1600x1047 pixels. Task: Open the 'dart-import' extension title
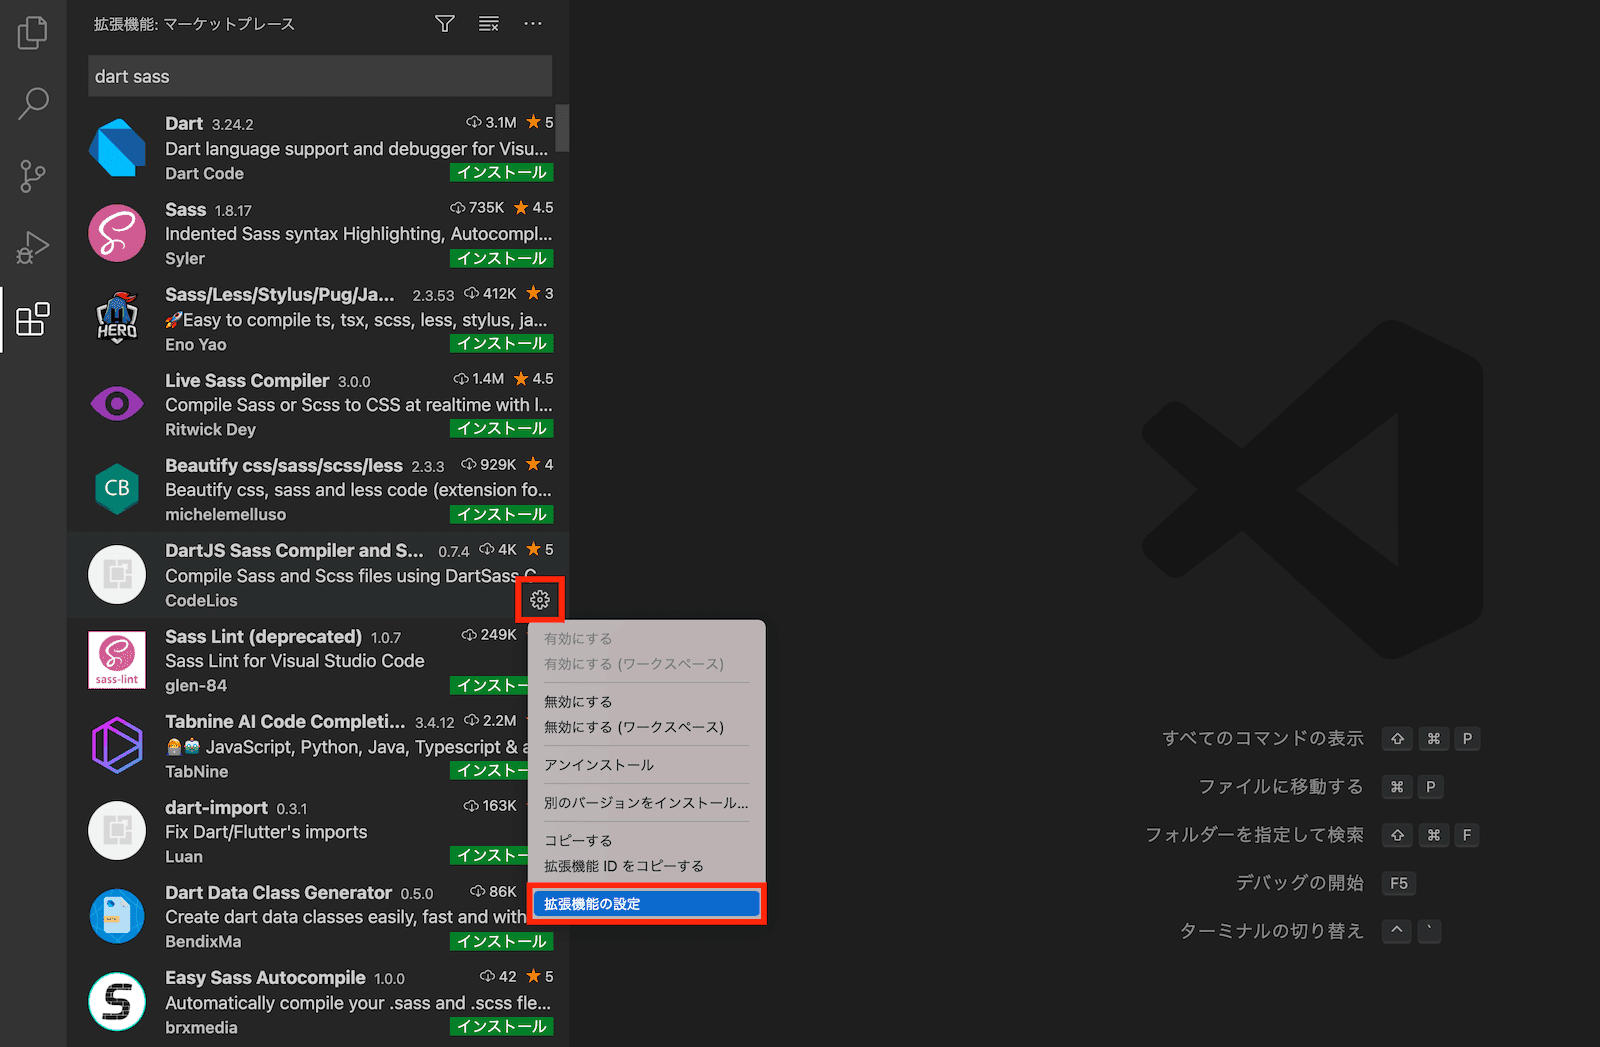(216, 807)
